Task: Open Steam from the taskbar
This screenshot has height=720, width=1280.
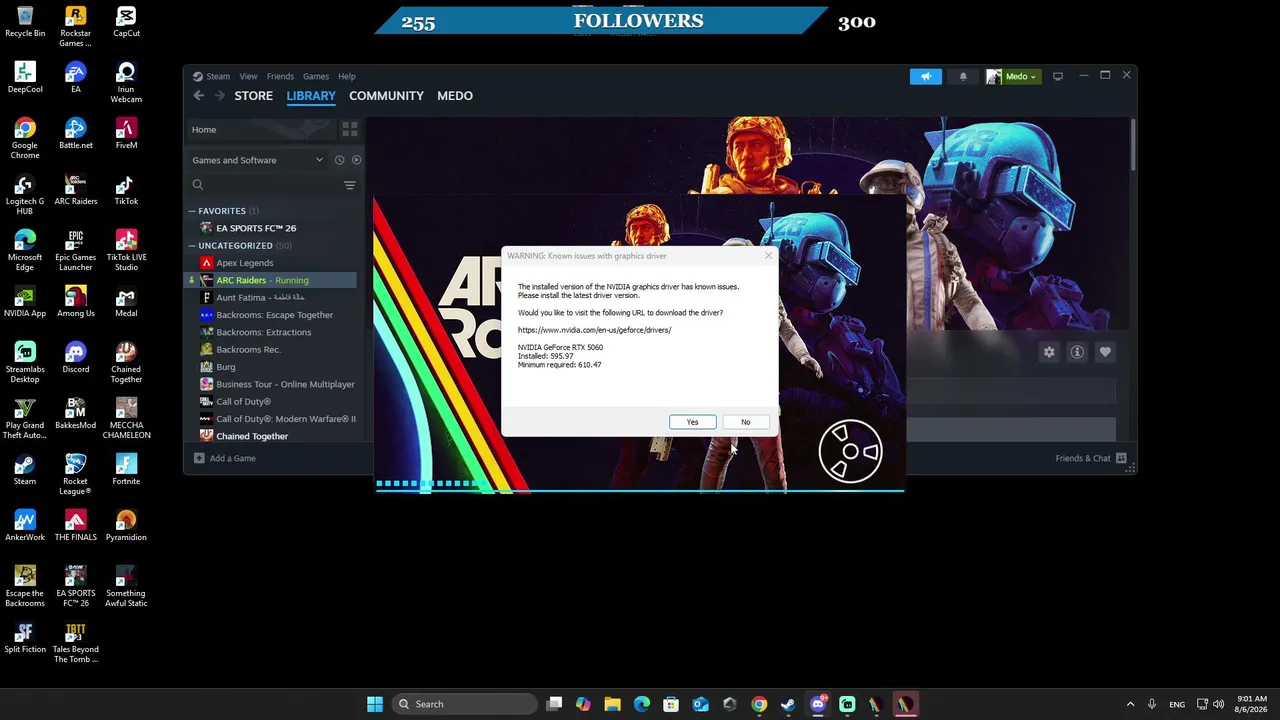Action: 788,704
